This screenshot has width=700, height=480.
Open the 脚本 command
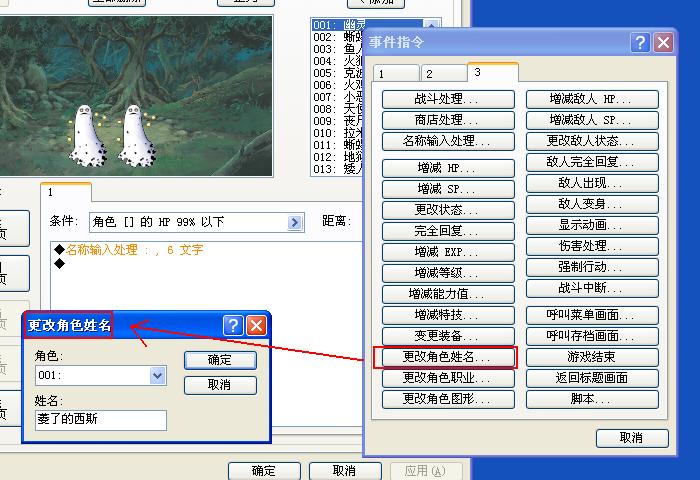[592, 399]
